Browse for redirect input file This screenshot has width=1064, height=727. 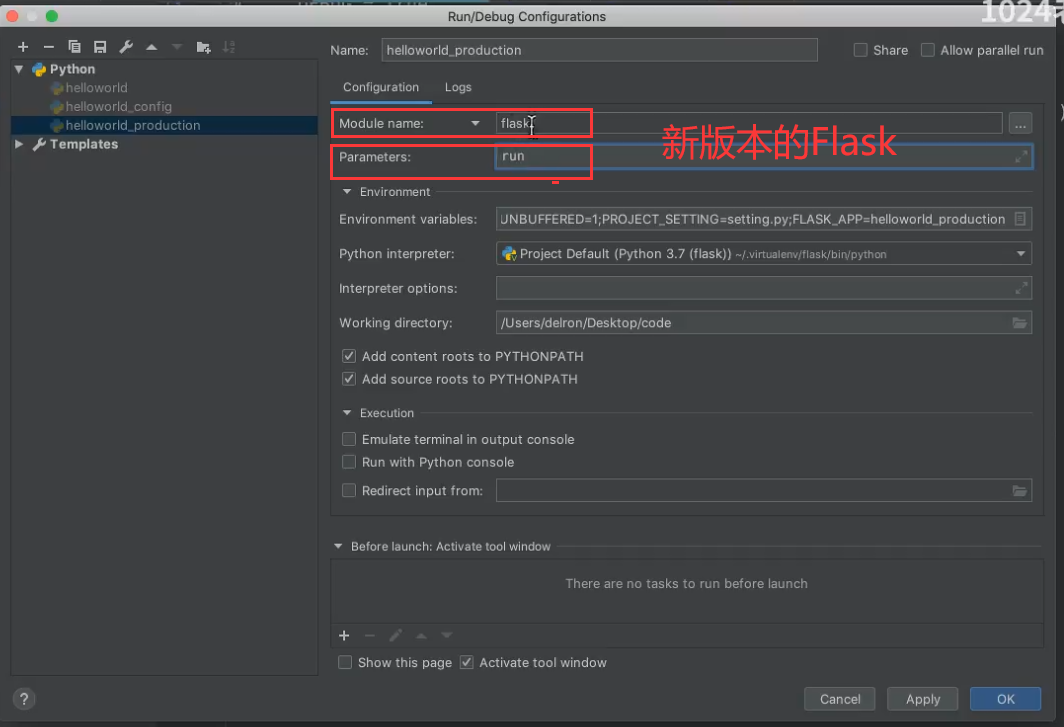point(1019,491)
